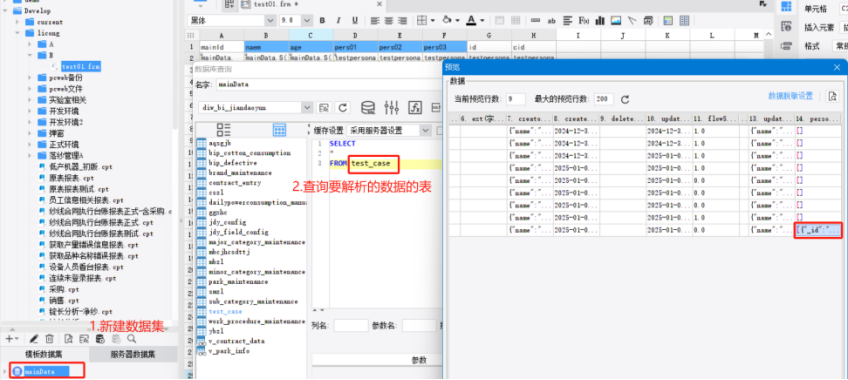Image resolution: width=848 pixels, height=380 pixels.
Task: Toggle italic formatting
Action: coord(339,21)
